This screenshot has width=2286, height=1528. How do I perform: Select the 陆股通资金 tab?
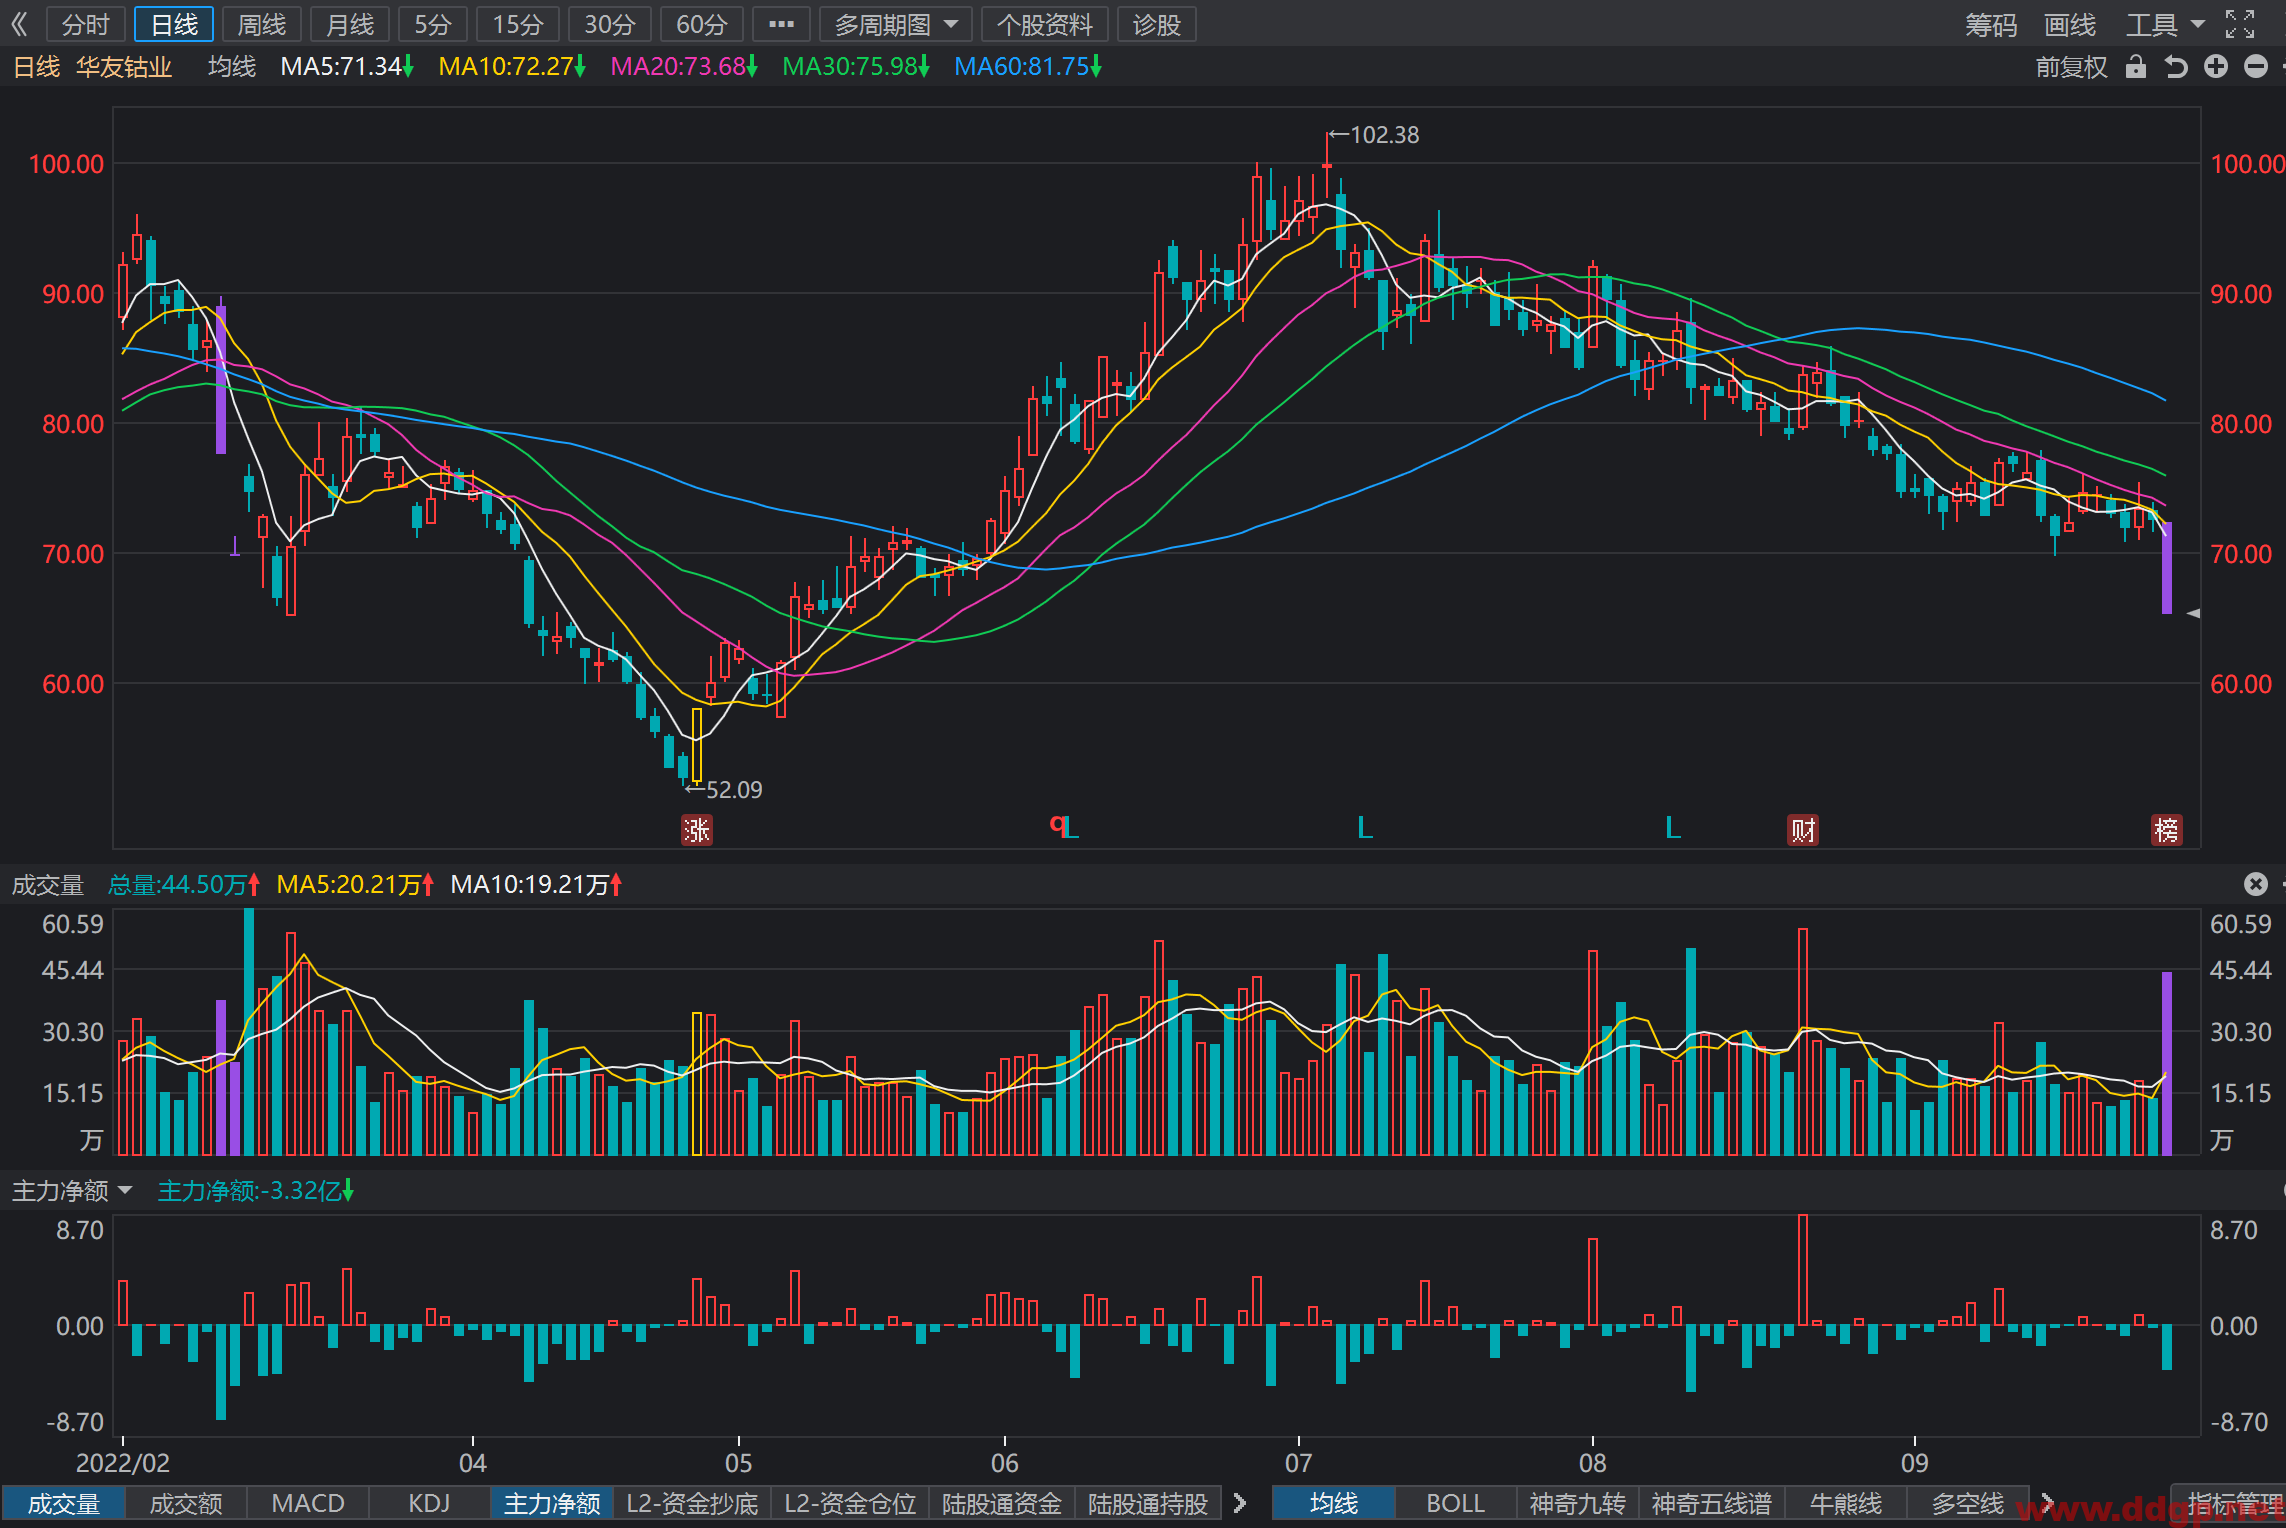click(x=1002, y=1504)
